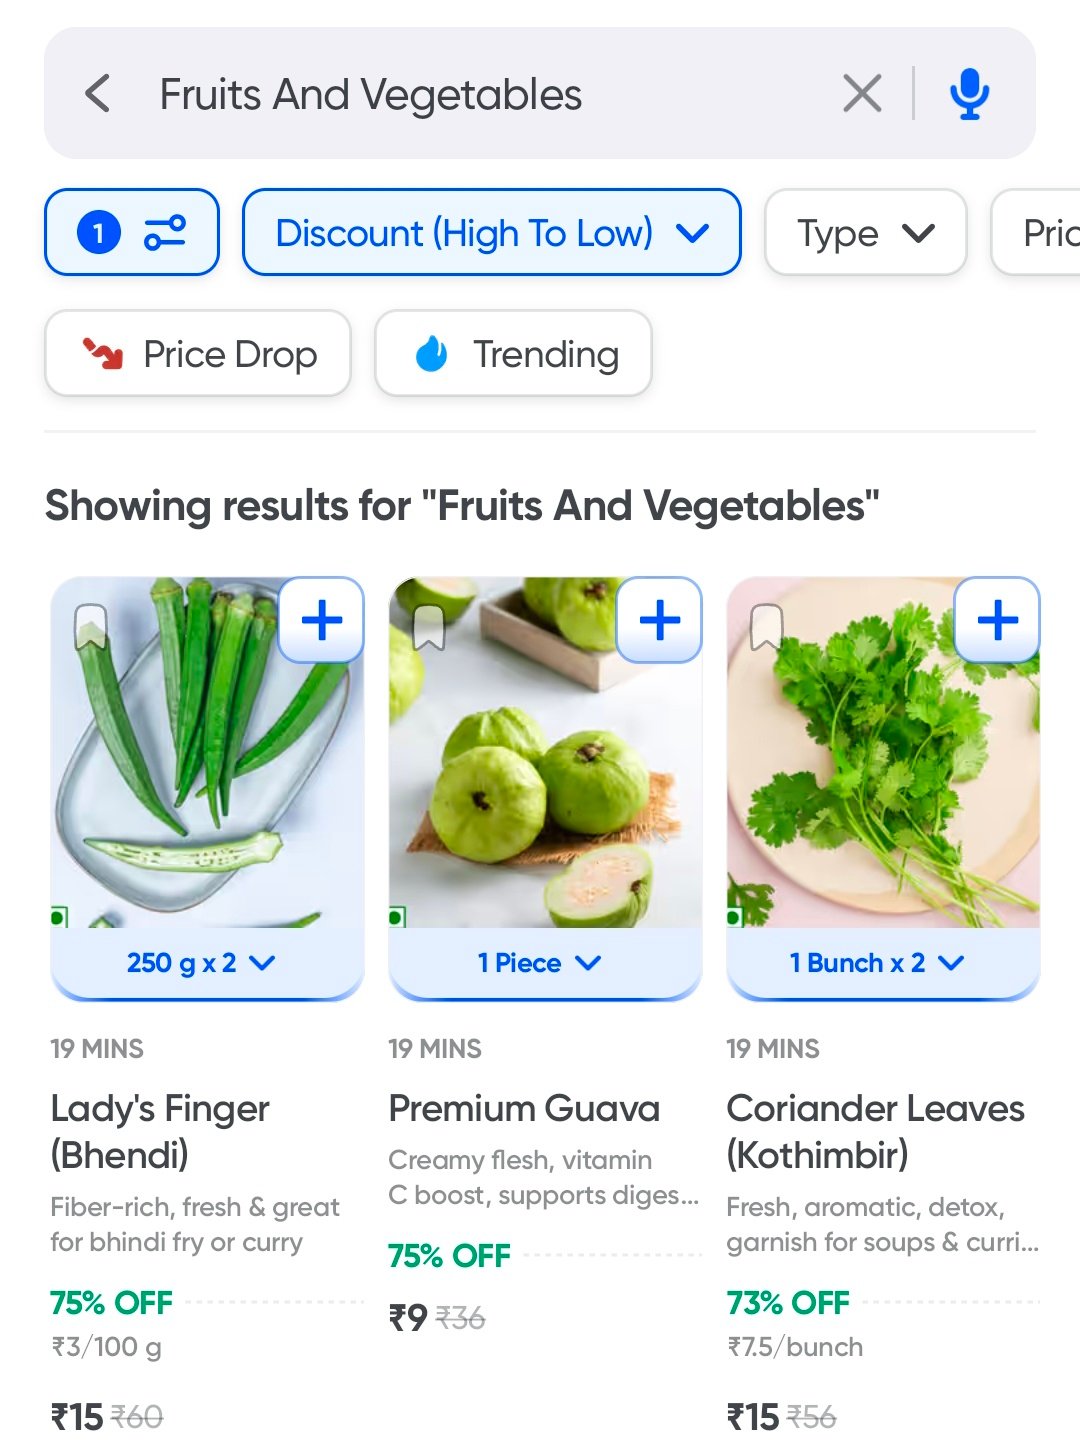
Task: Expand the Type filter dropdown
Action: (865, 233)
